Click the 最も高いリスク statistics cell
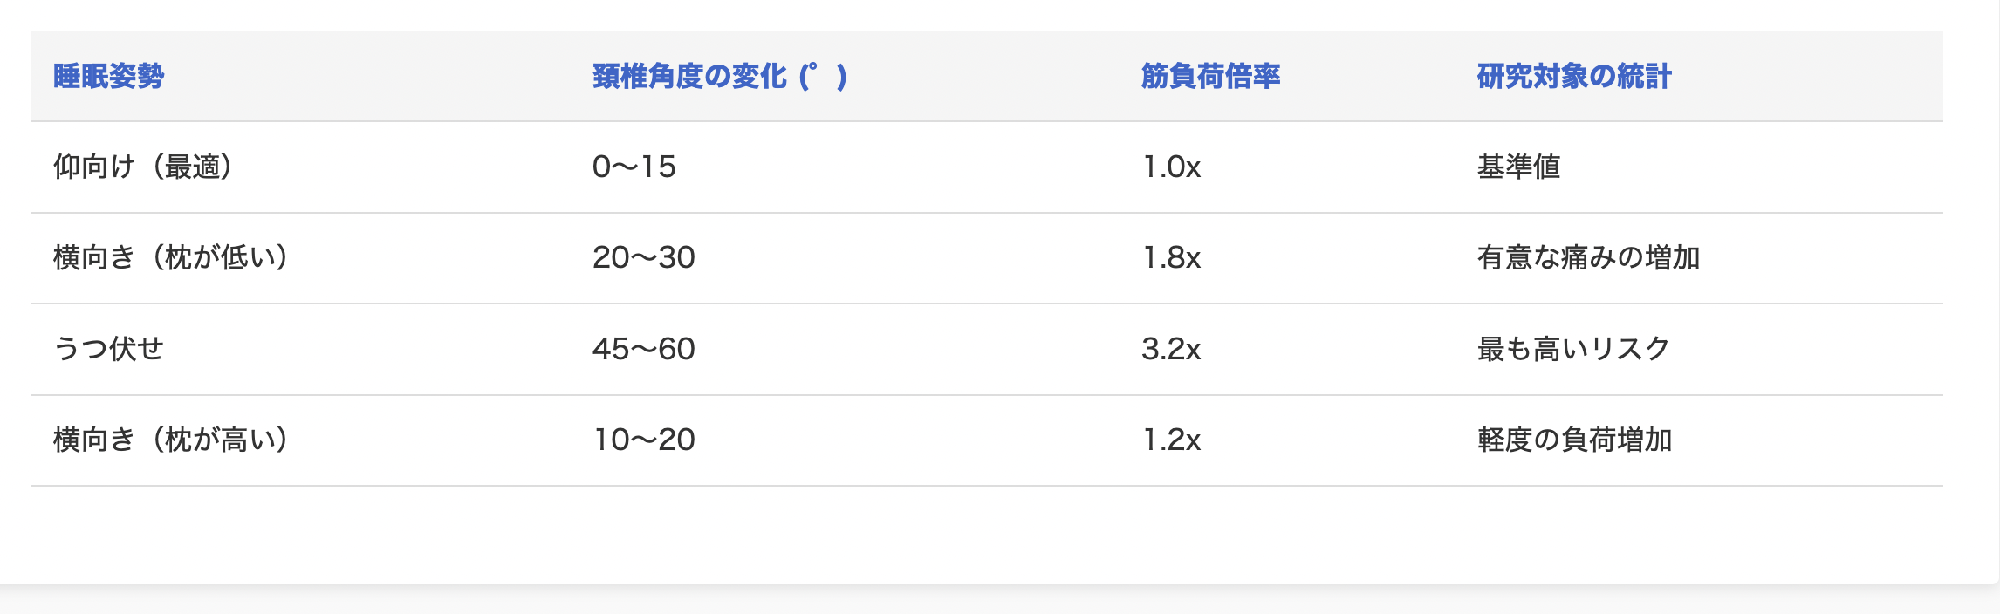Image resolution: width=2000 pixels, height=614 pixels. [1574, 349]
